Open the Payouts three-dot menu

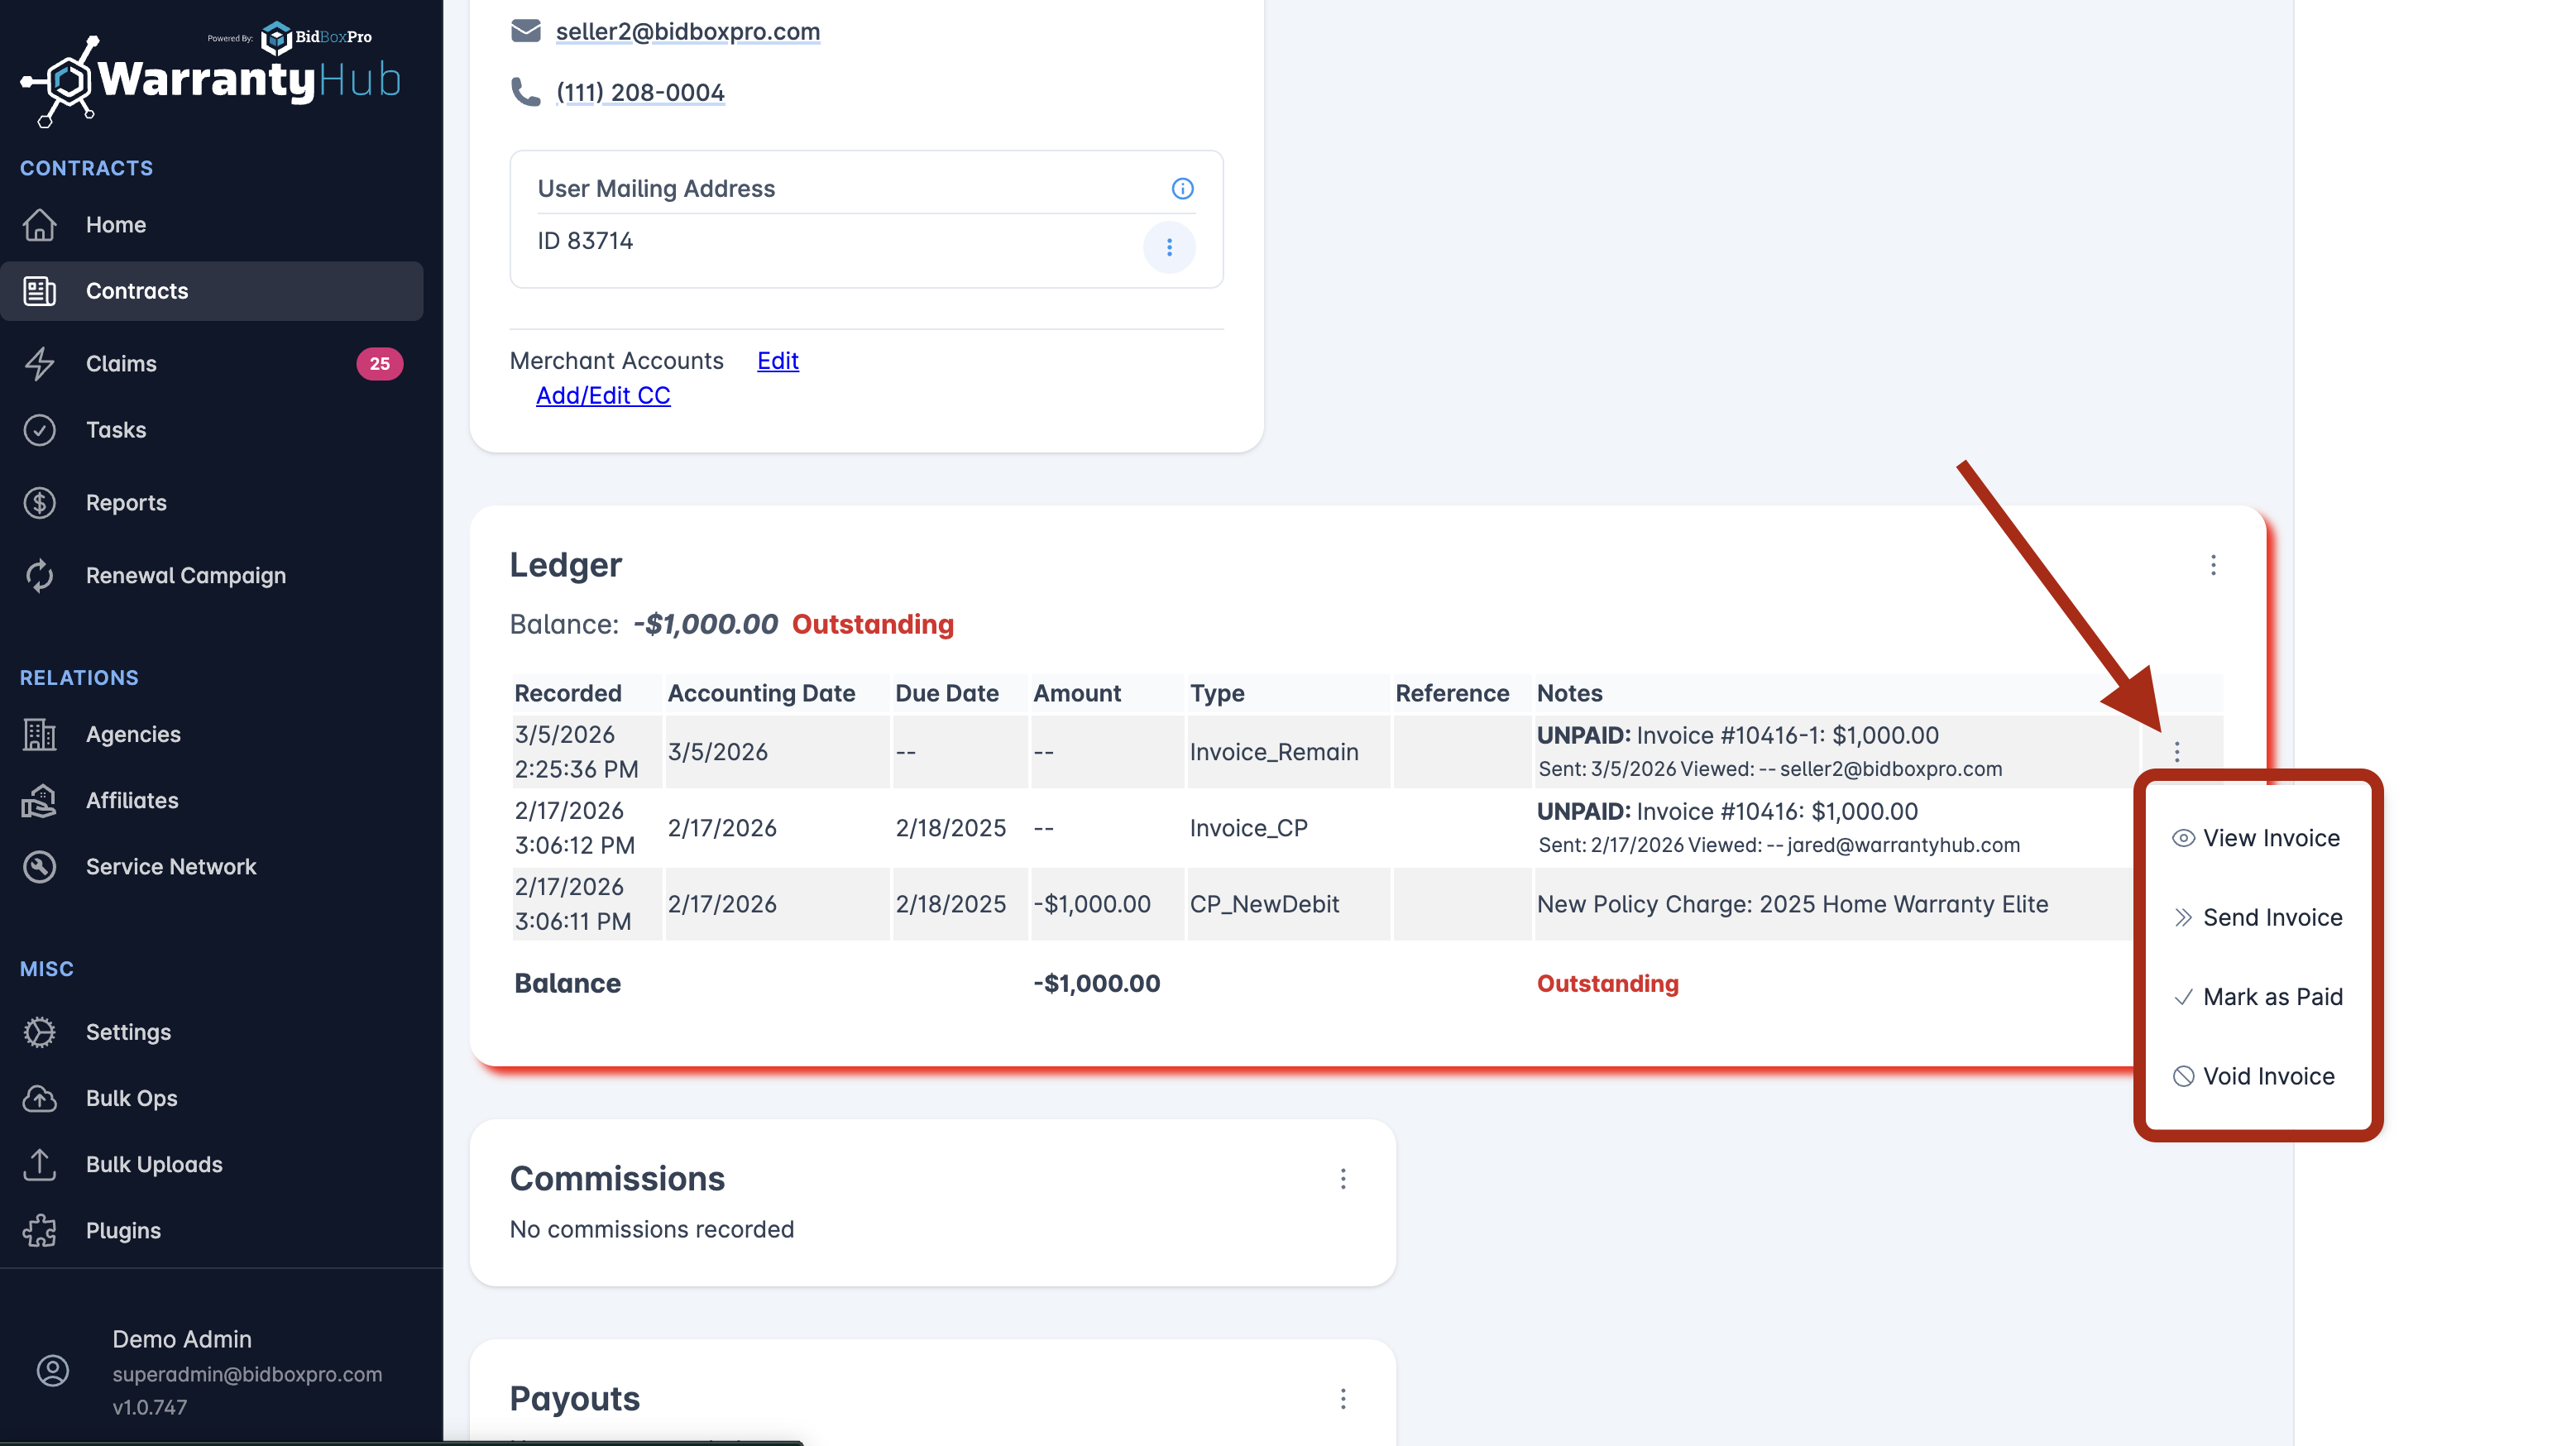pos(1343,1399)
